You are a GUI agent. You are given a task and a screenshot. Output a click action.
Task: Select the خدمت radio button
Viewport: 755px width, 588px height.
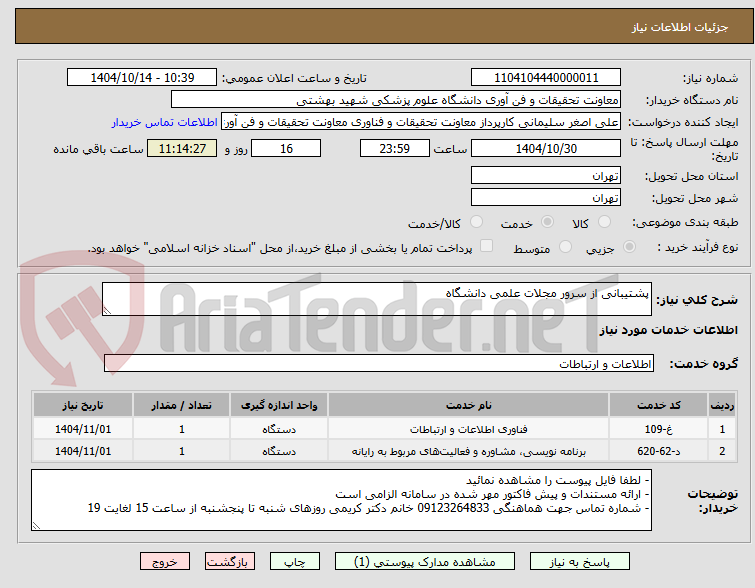(x=547, y=222)
